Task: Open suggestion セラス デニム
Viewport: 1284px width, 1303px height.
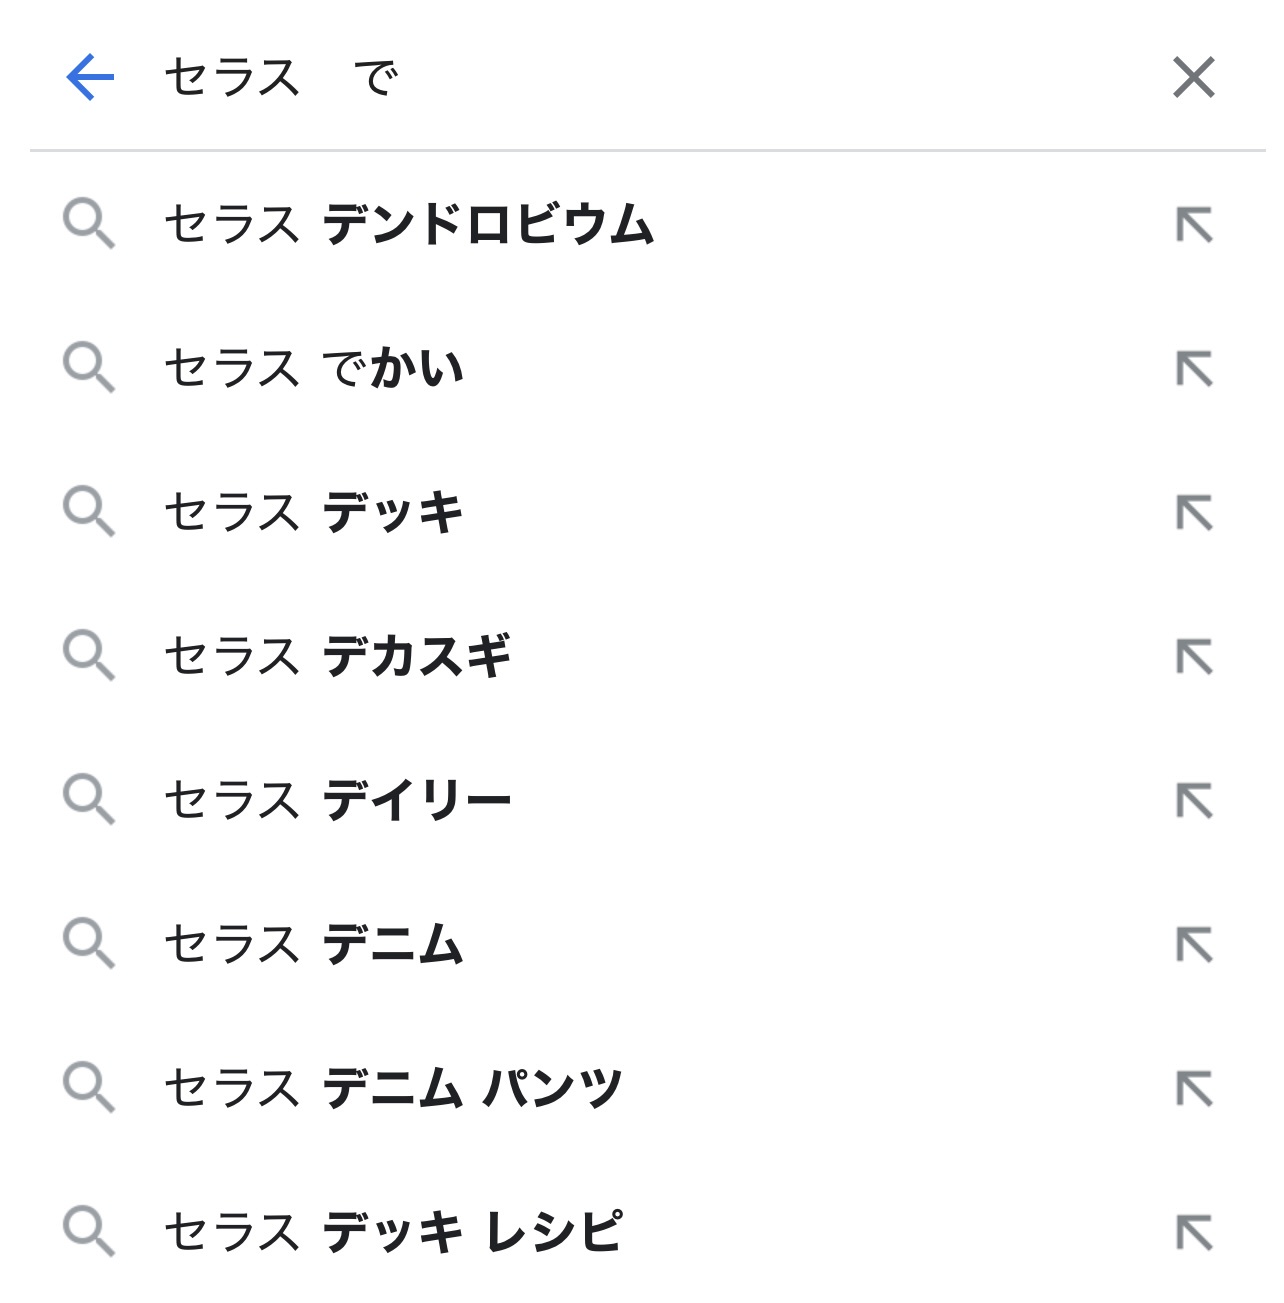Action: (x=640, y=944)
